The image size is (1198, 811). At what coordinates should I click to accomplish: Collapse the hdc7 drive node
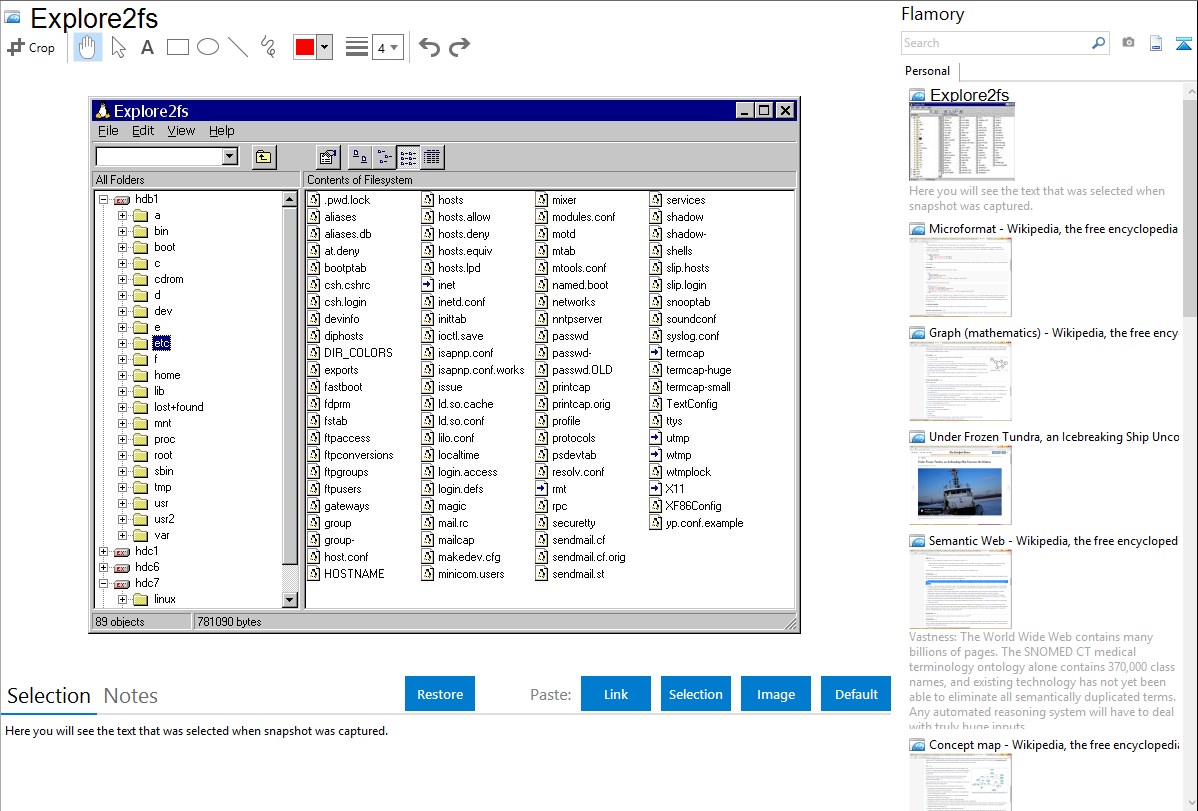103,583
